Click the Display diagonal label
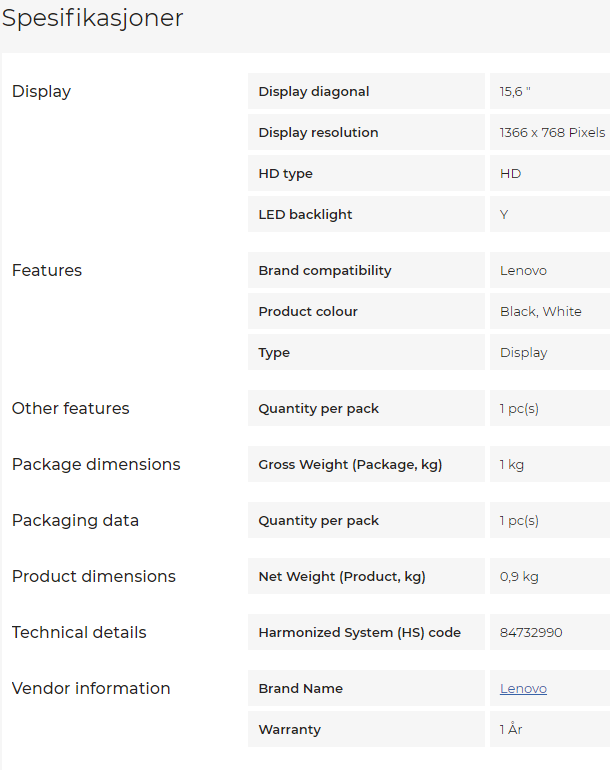Screen dimensions: 610x770 pos(313,92)
